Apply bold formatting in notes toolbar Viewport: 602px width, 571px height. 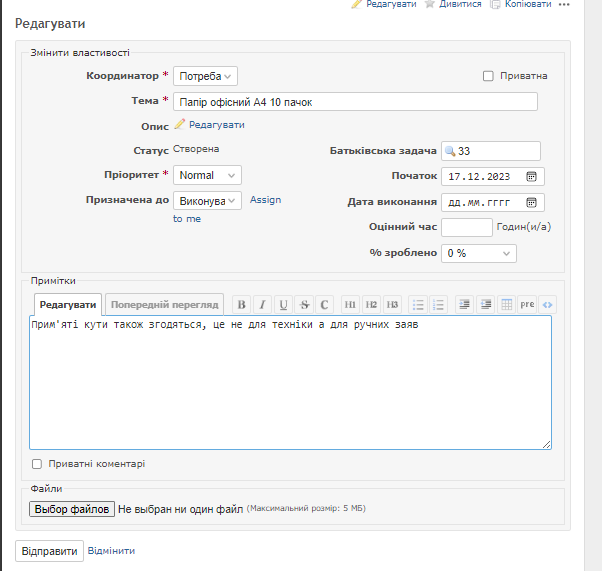[x=241, y=304]
